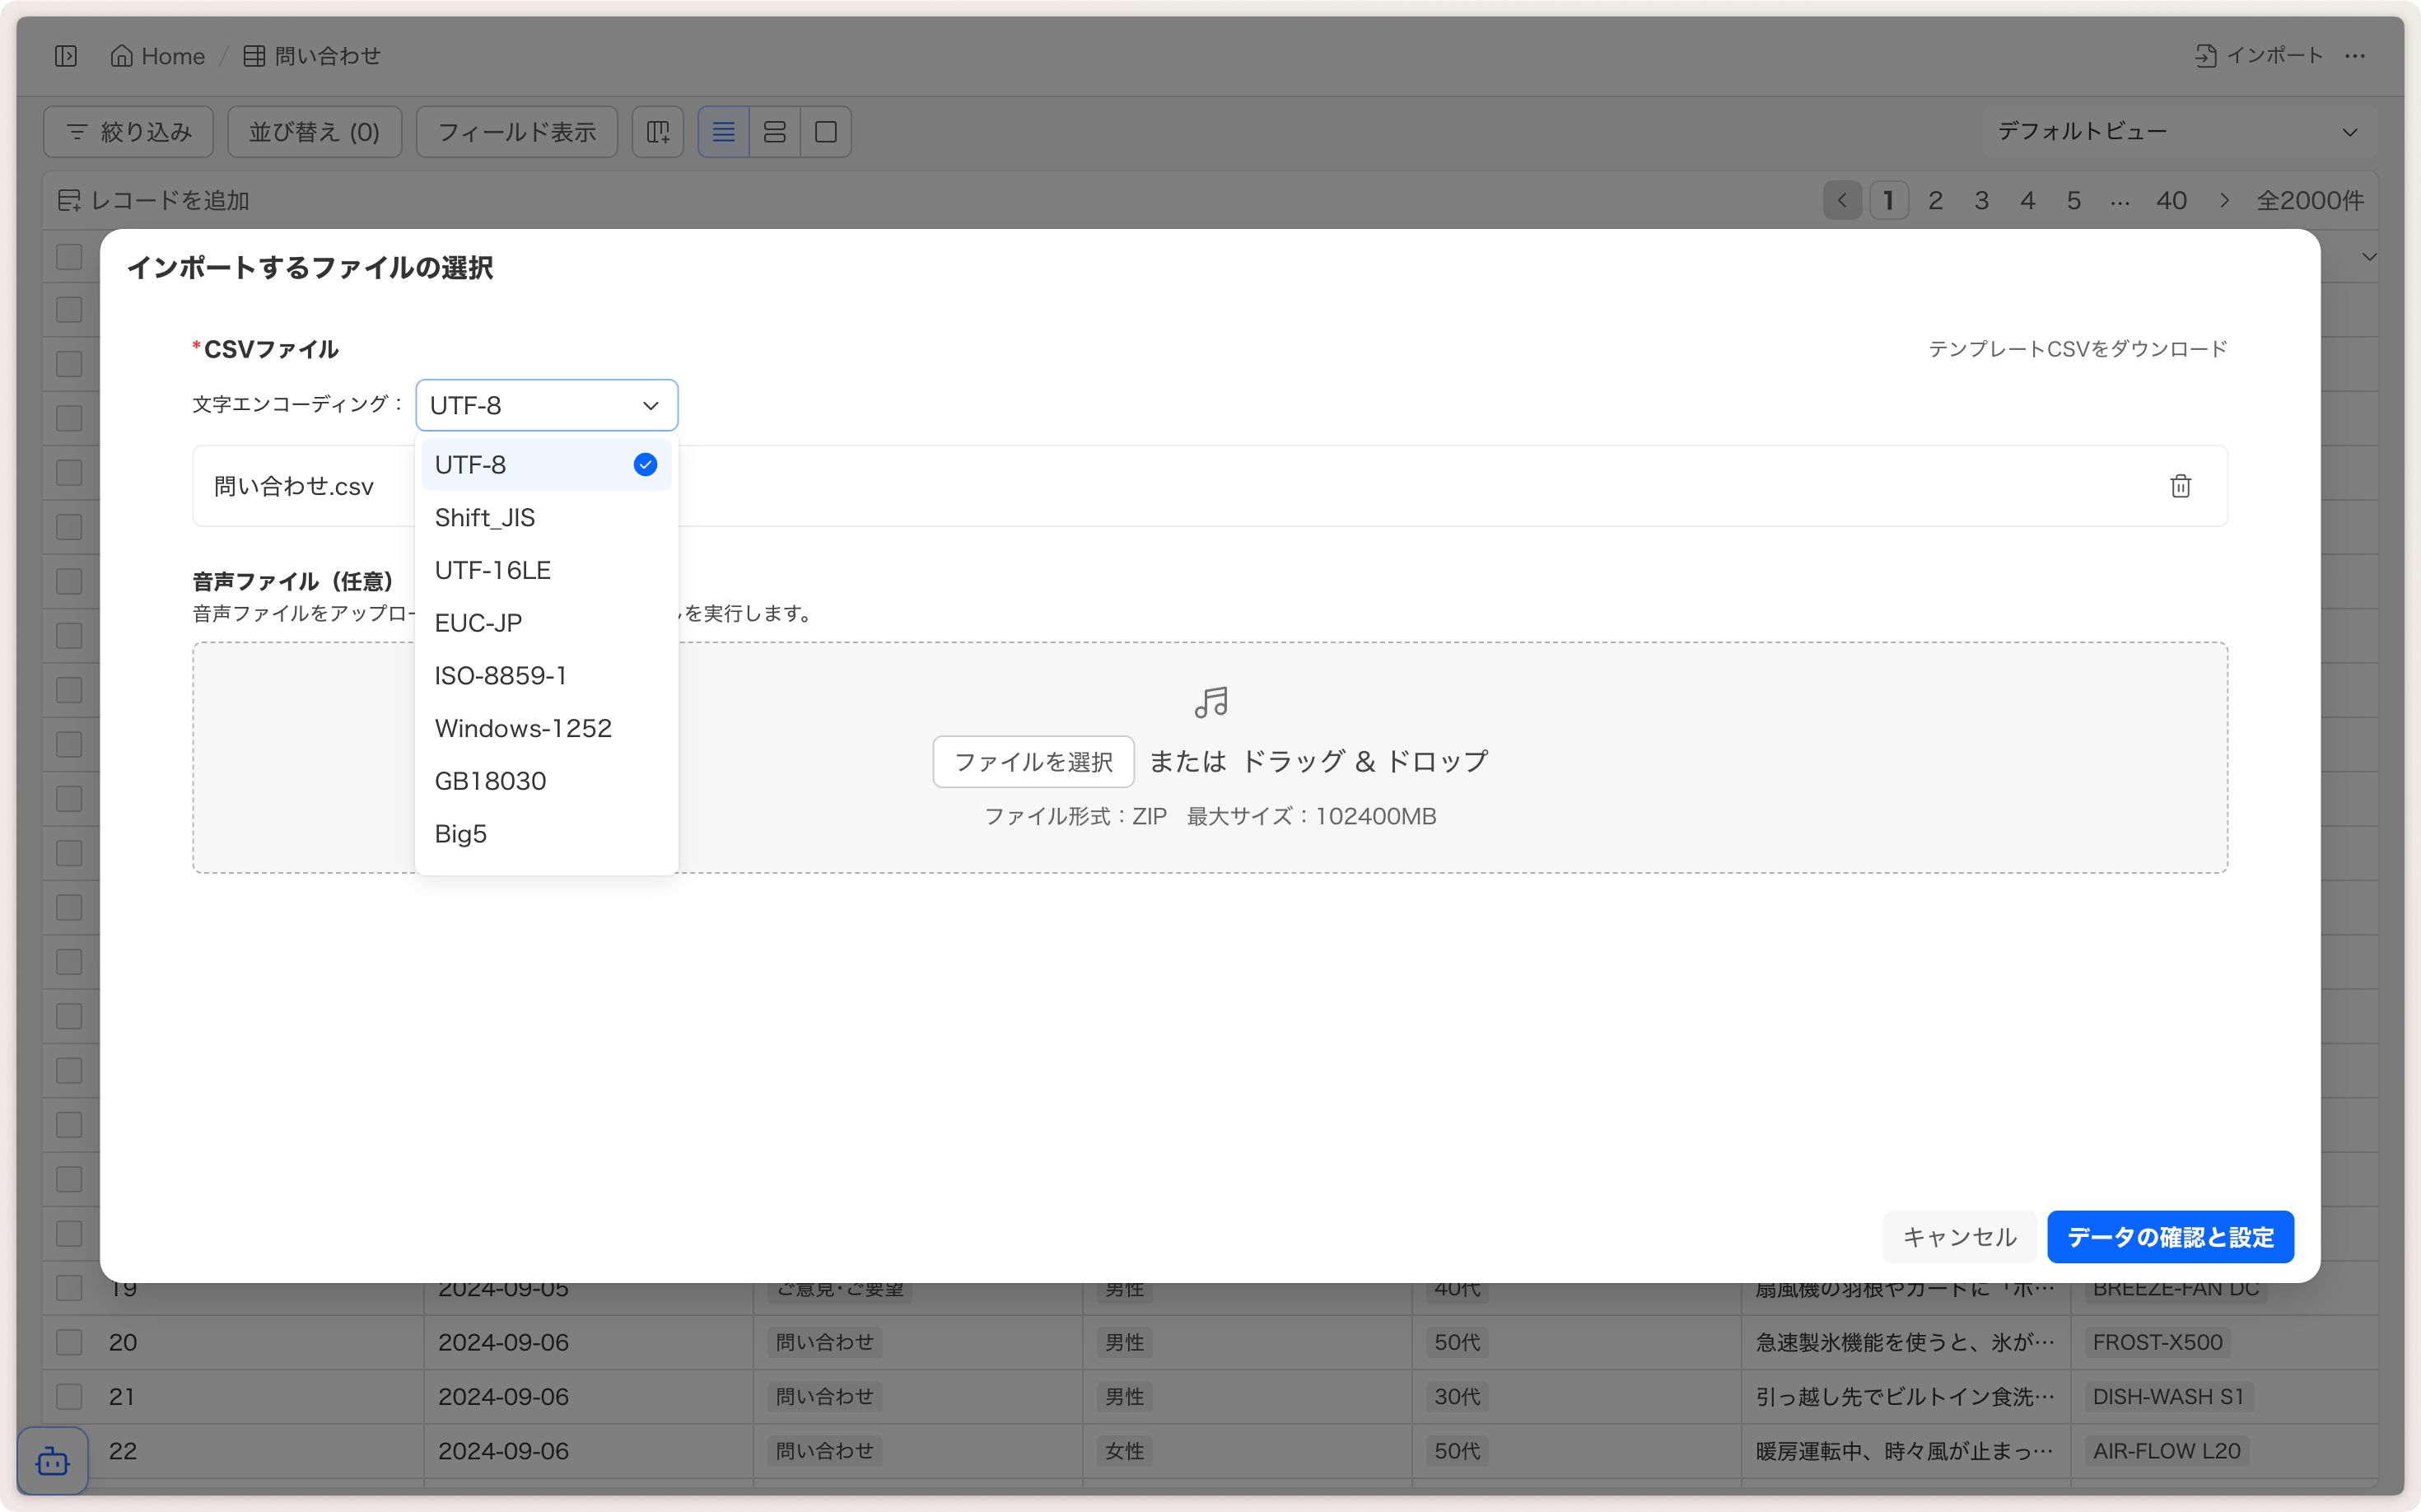Click the Home breadcrumb icon

[121, 56]
